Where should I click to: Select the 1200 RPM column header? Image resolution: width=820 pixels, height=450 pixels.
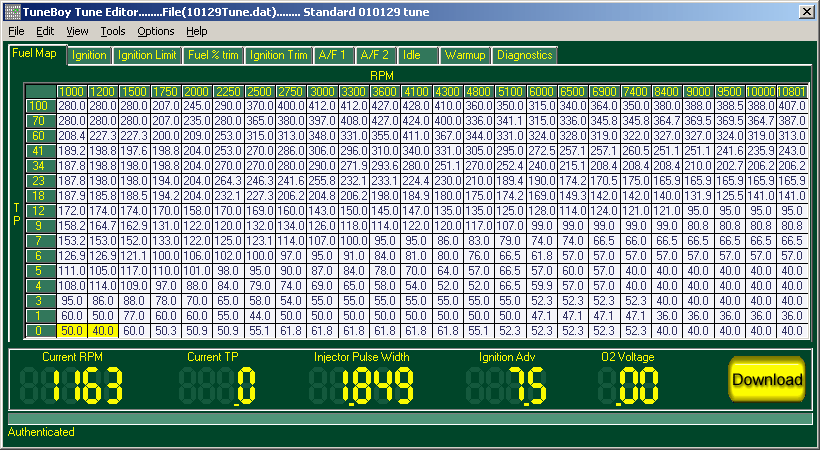click(103, 92)
